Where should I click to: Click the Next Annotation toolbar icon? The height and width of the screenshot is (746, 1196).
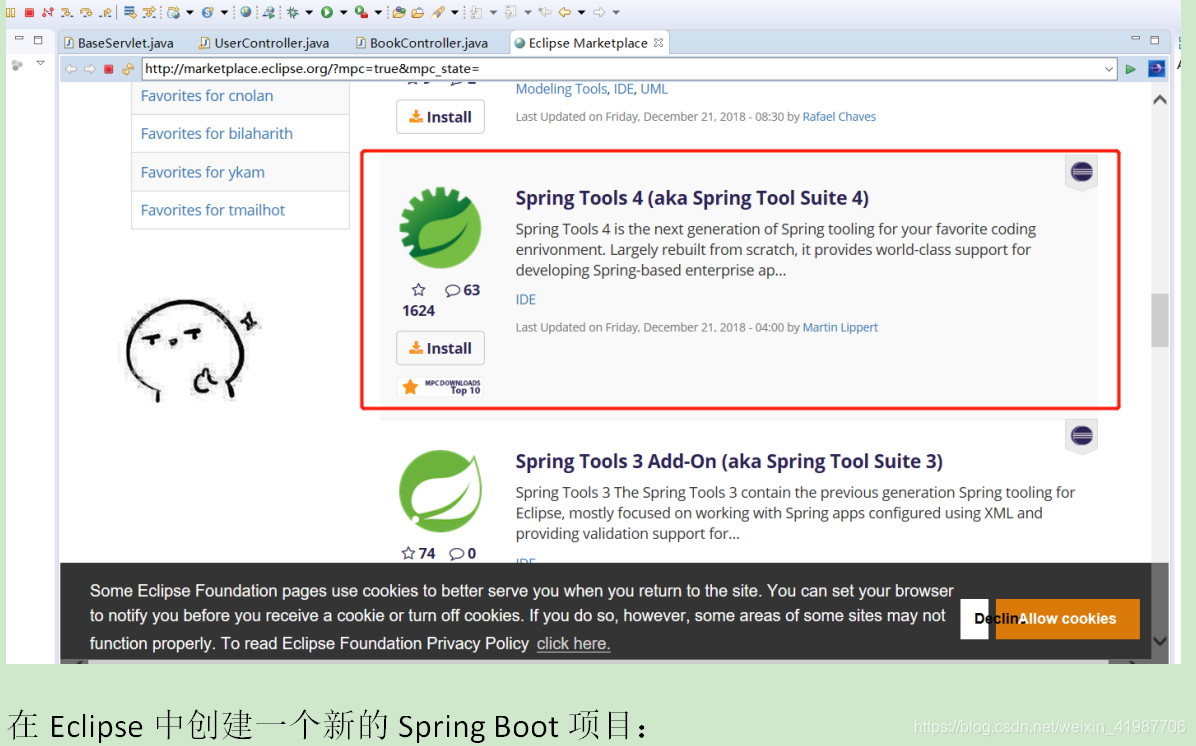[475, 12]
